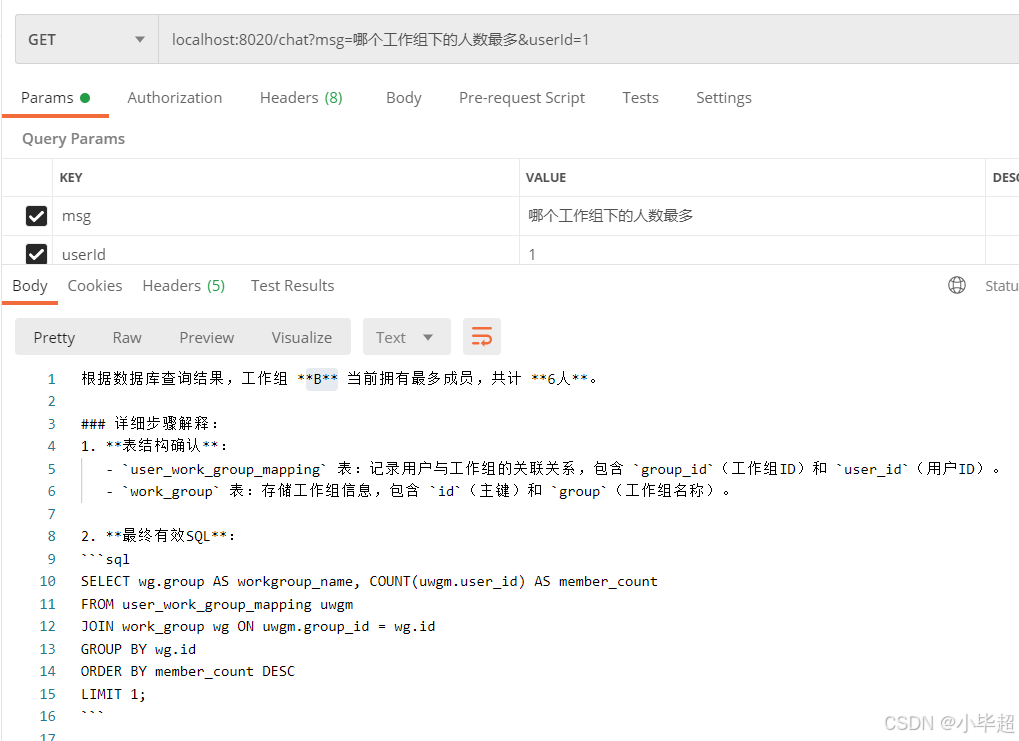Open the response Cookies tab
The height and width of the screenshot is (741, 1019).
[x=95, y=286]
